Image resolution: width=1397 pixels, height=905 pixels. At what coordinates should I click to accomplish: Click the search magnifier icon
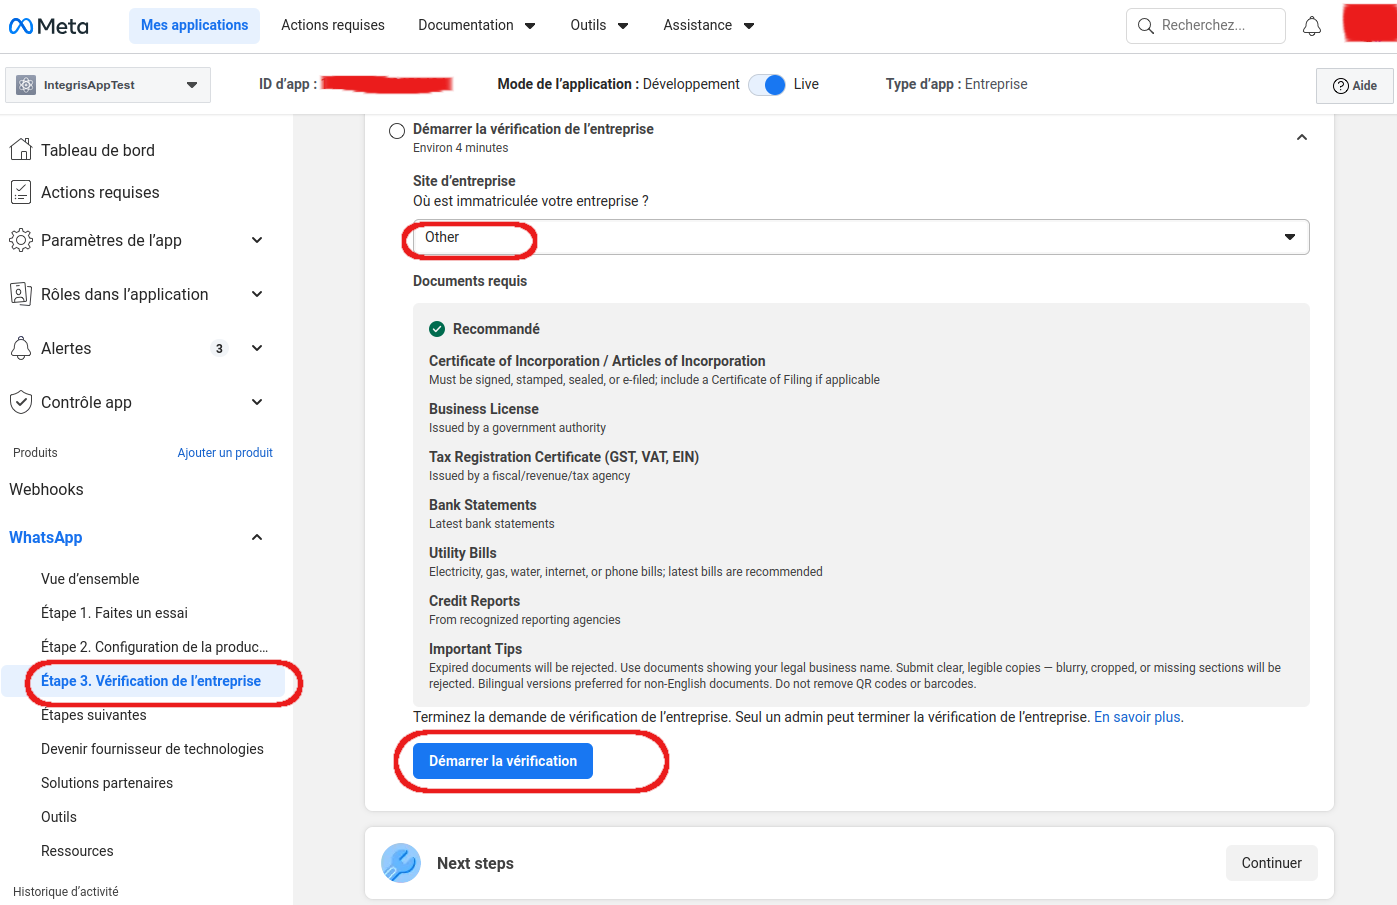click(1146, 26)
